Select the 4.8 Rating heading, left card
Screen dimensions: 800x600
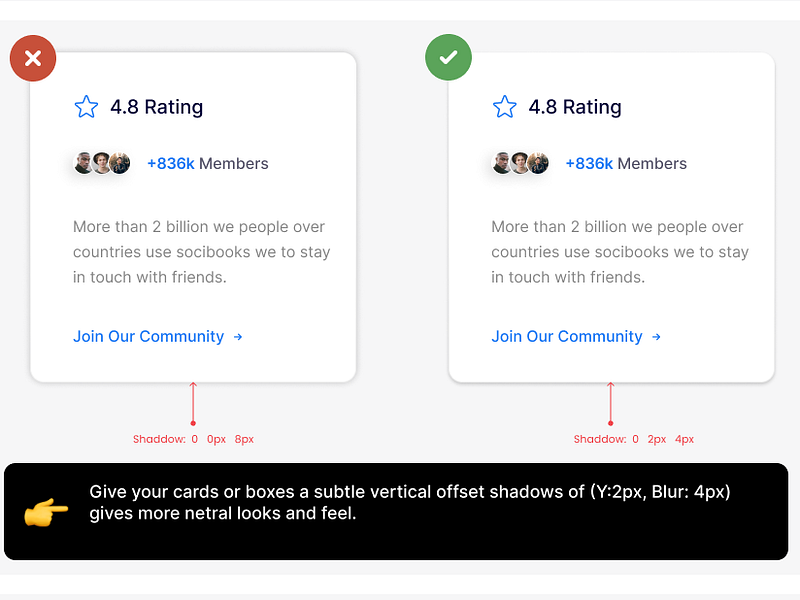156,107
